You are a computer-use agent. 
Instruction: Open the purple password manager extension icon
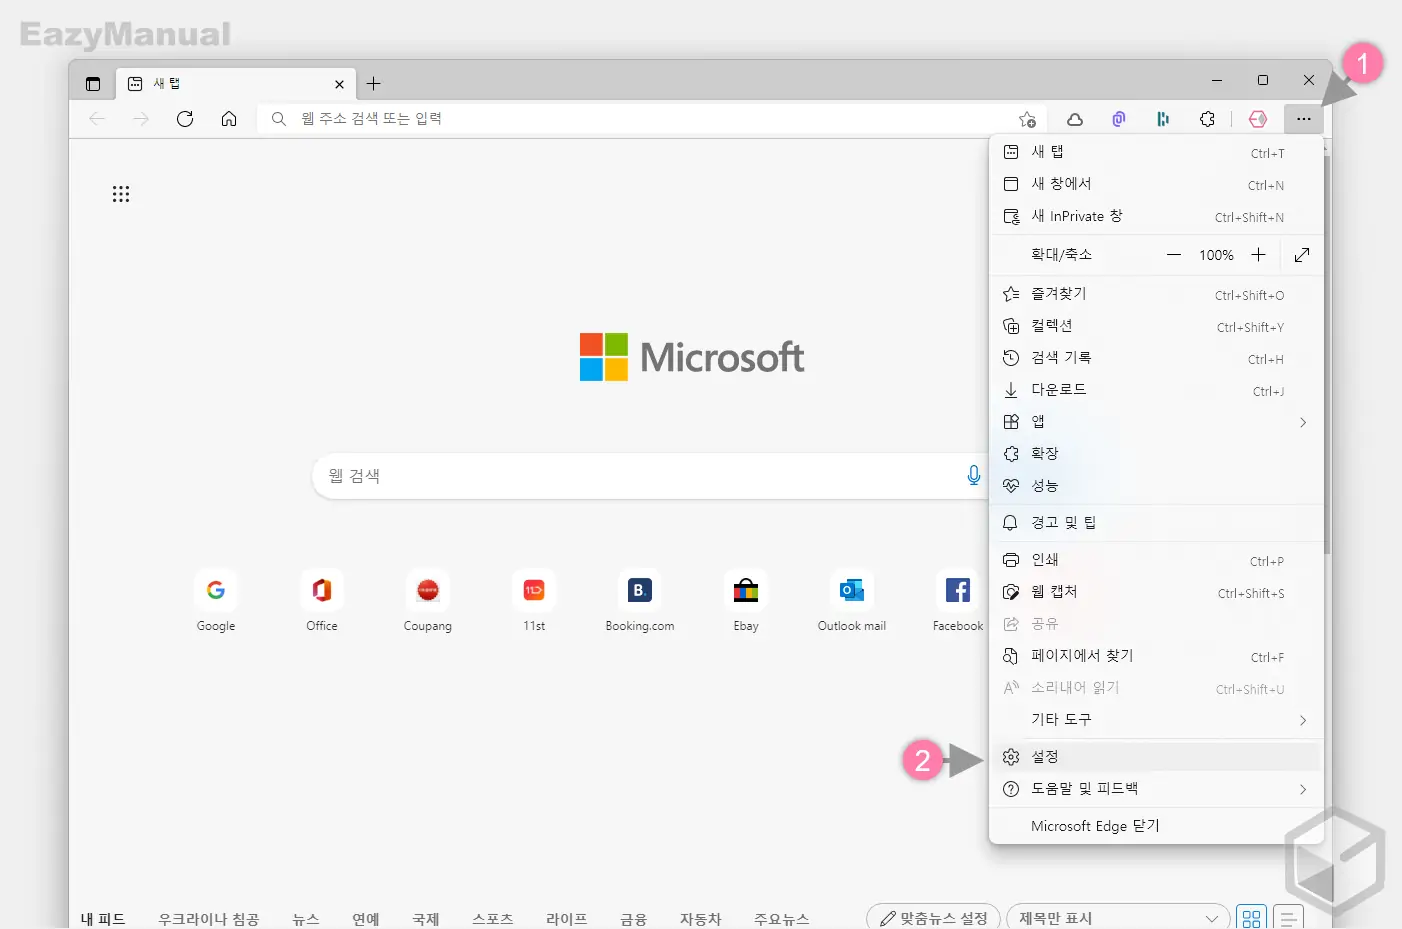[1119, 119]
